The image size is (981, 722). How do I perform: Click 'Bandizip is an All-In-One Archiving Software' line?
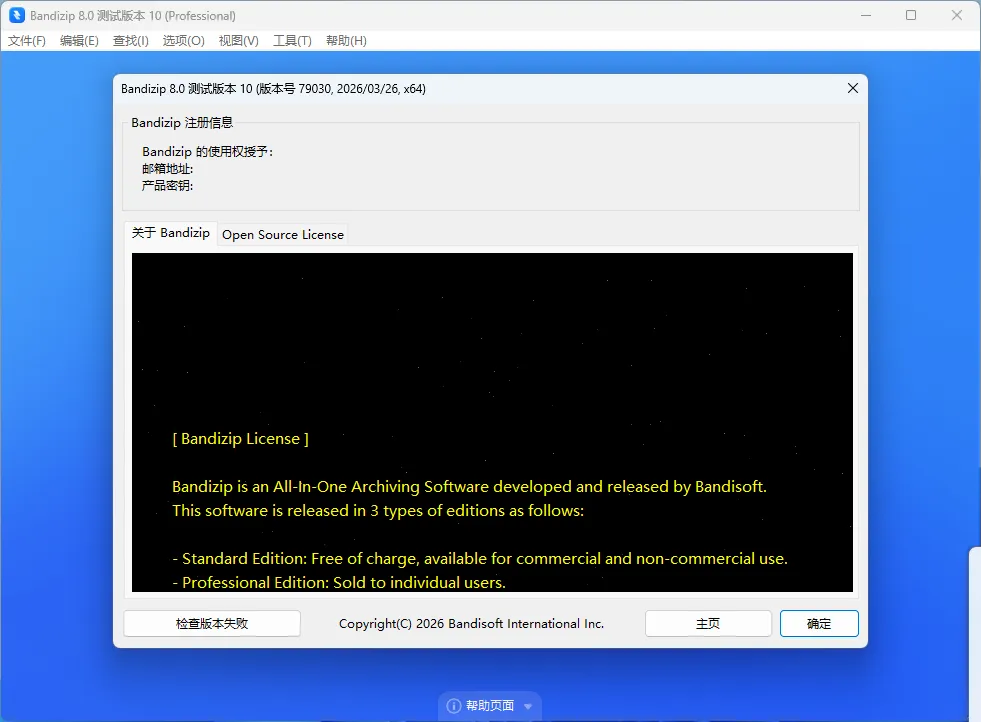(469, 487)
